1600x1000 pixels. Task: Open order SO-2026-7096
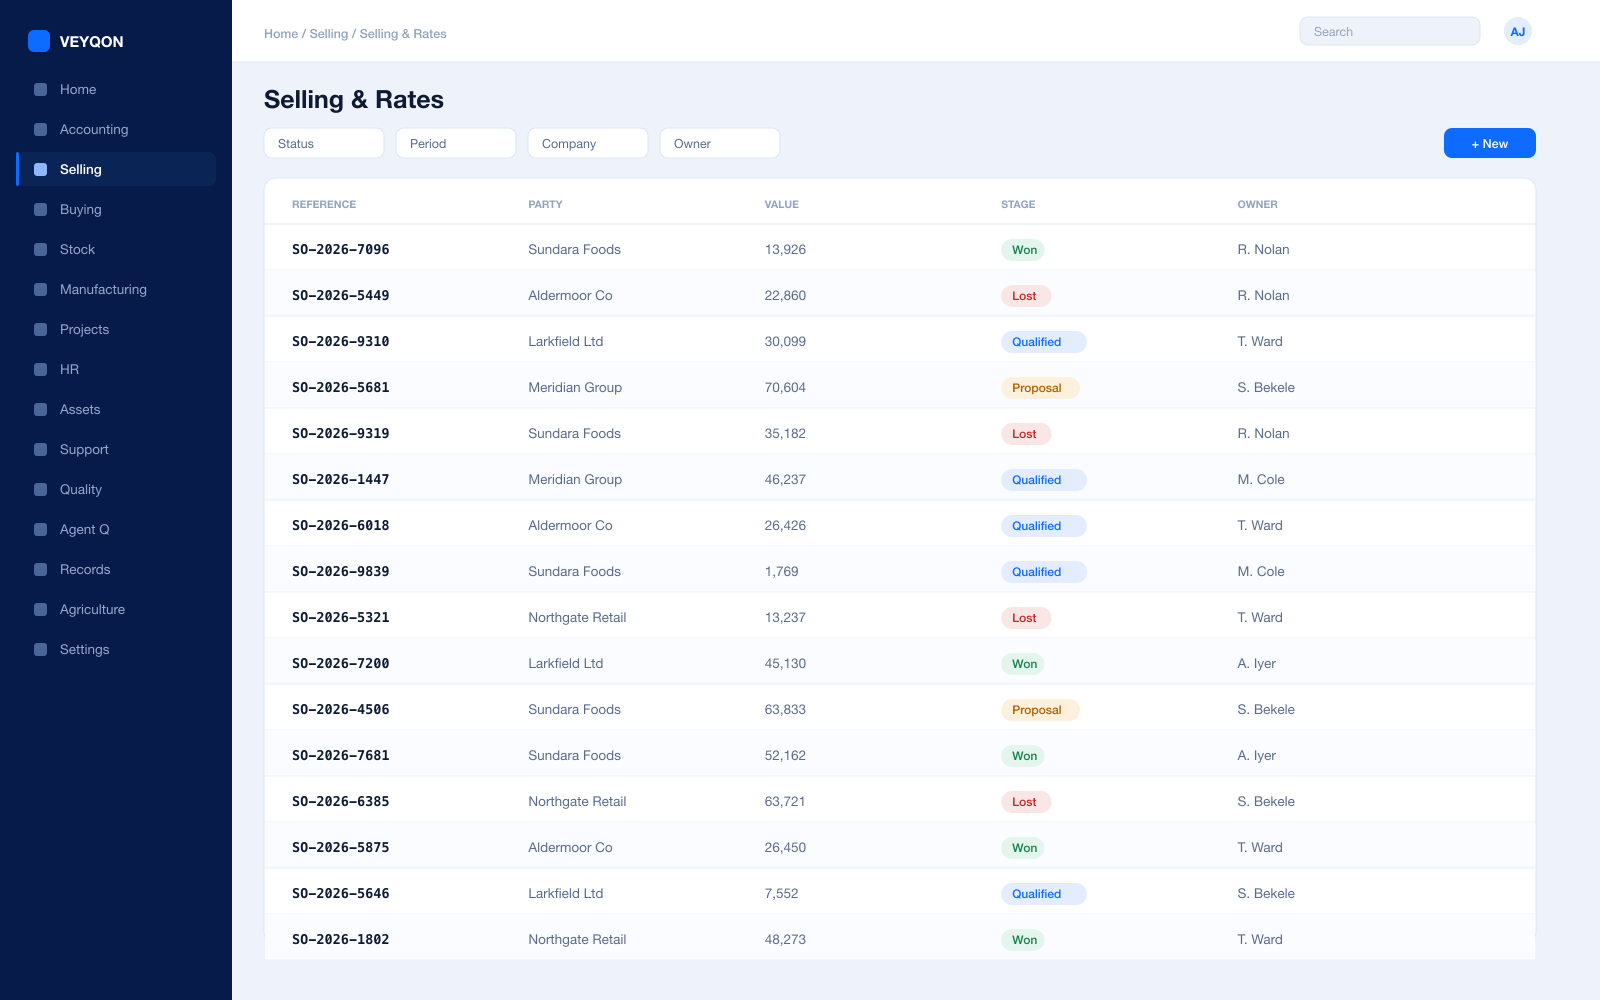[x=341, y=249]
